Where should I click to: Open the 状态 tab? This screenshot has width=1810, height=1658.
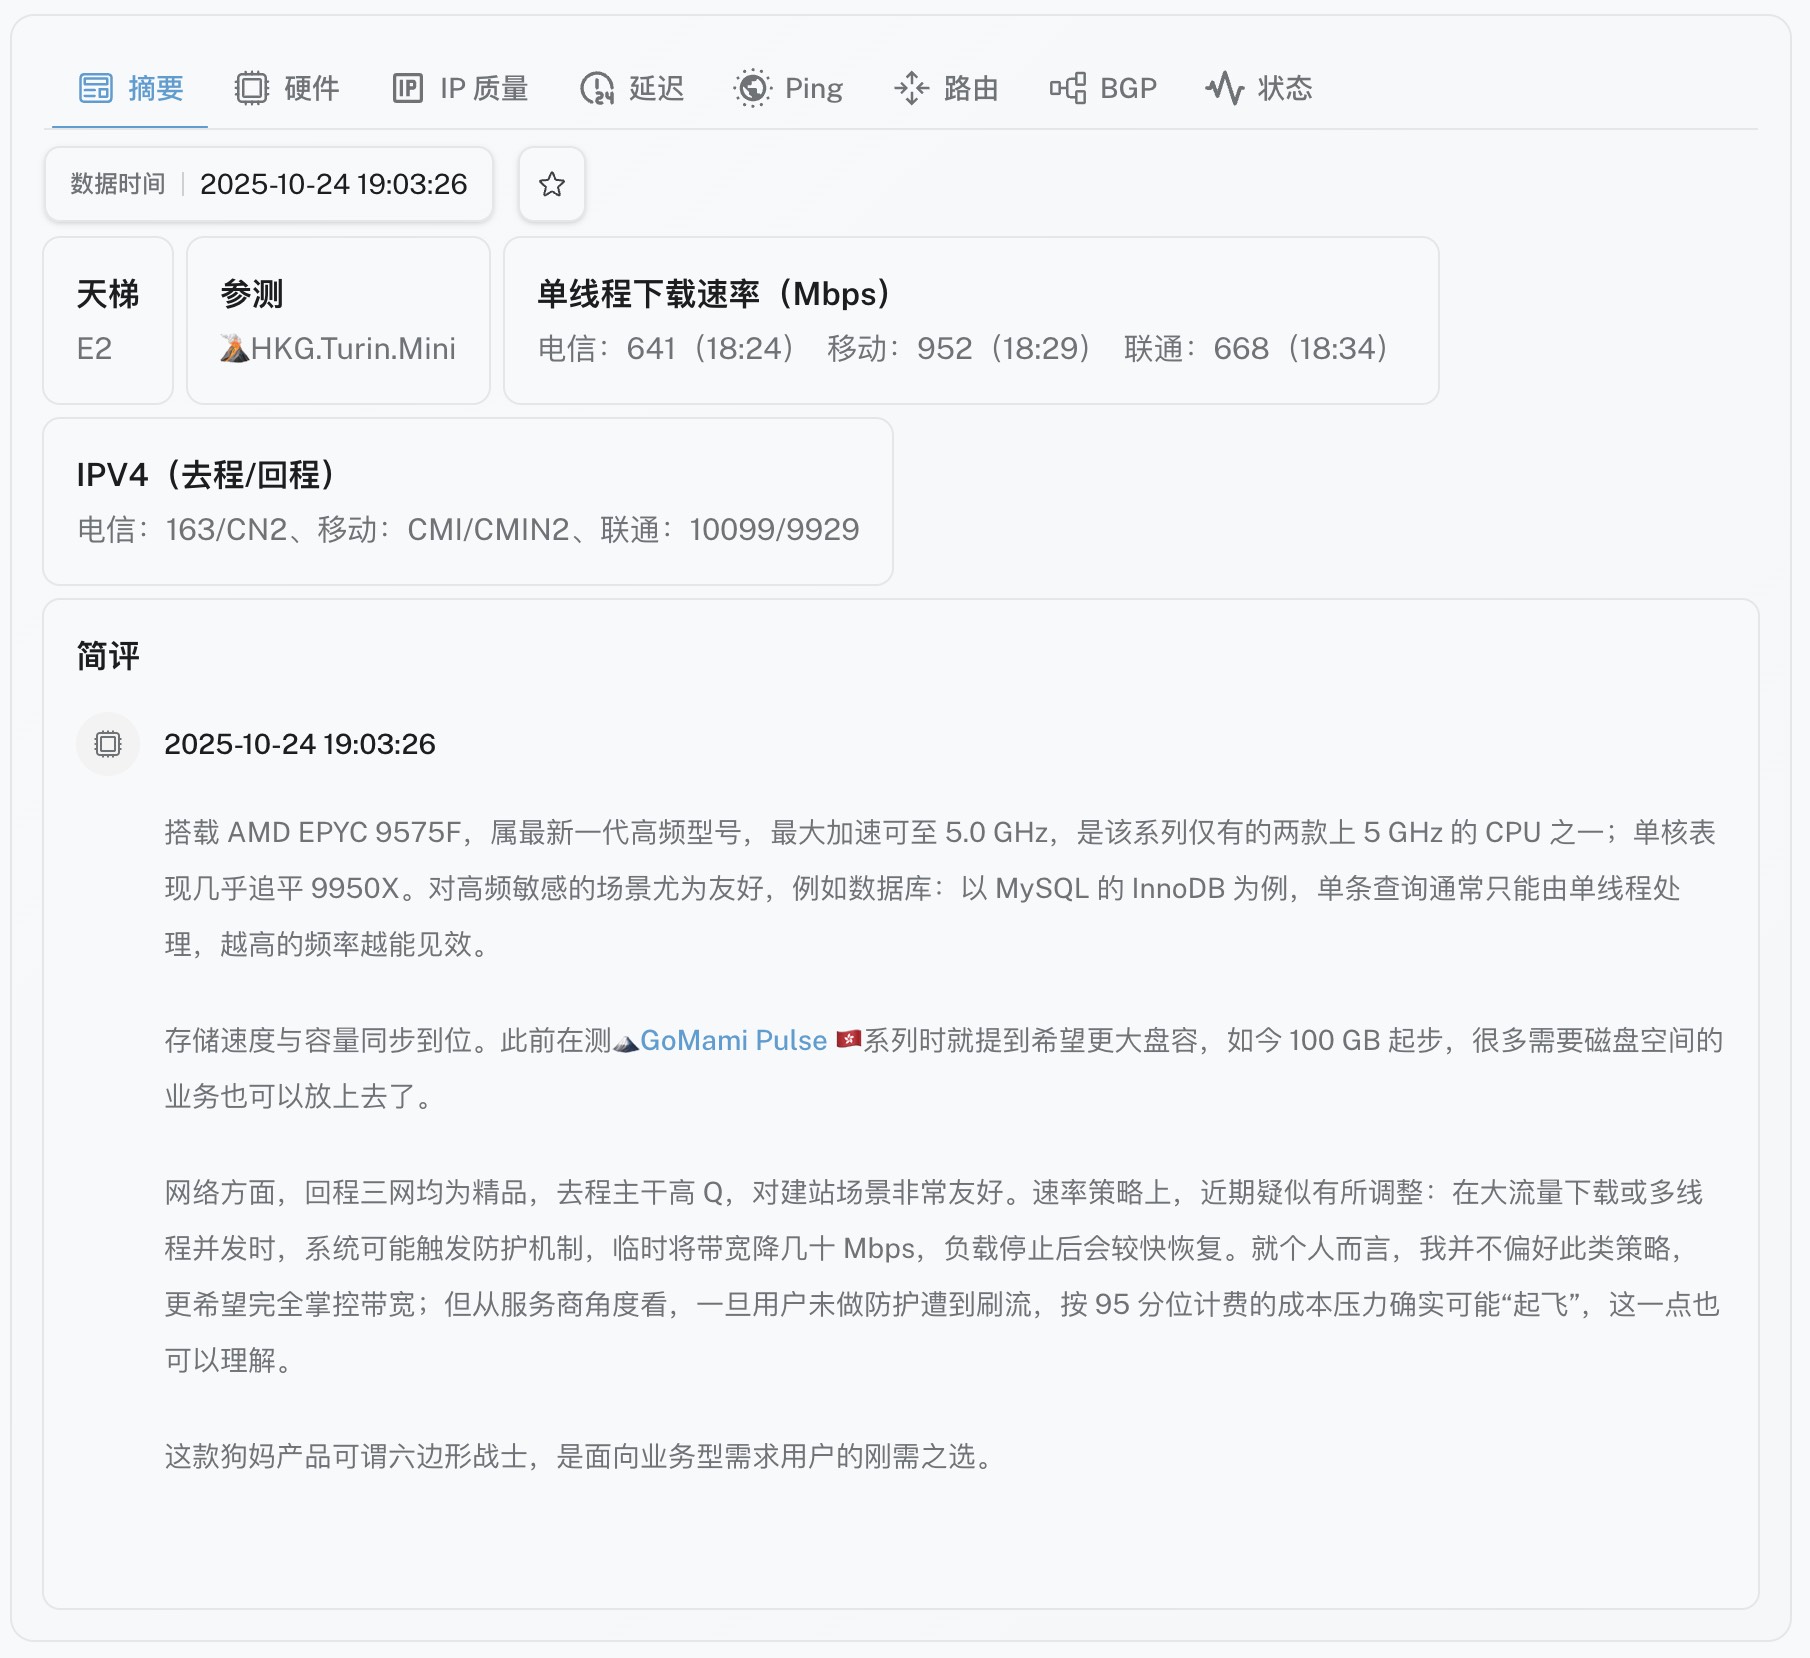point(1259,89)
